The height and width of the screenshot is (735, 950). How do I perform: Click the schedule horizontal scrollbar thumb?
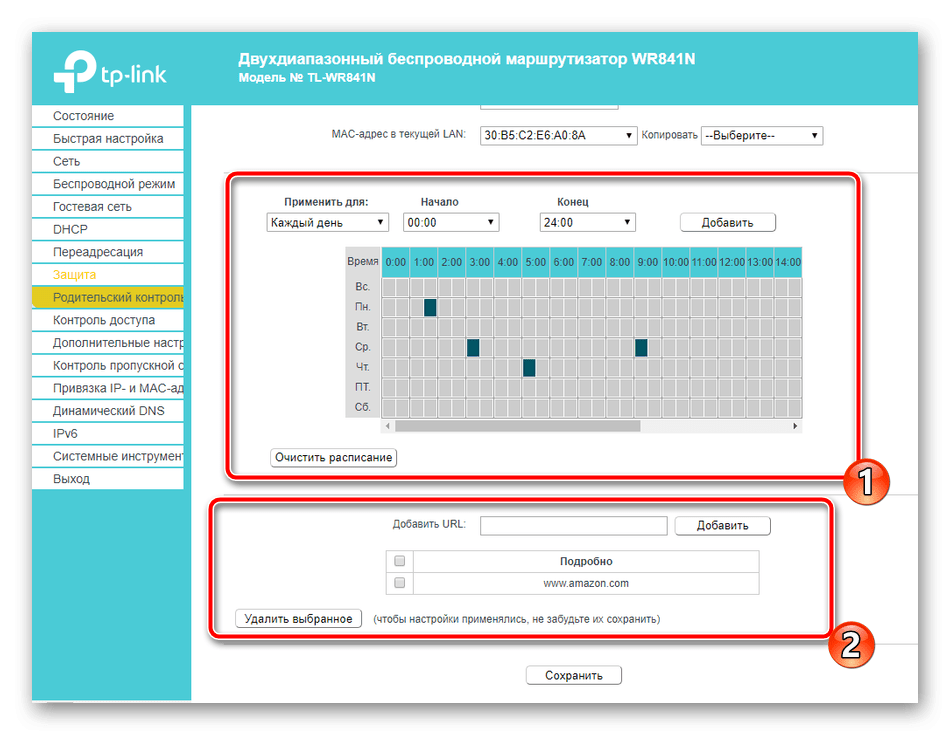coord(517,426)
